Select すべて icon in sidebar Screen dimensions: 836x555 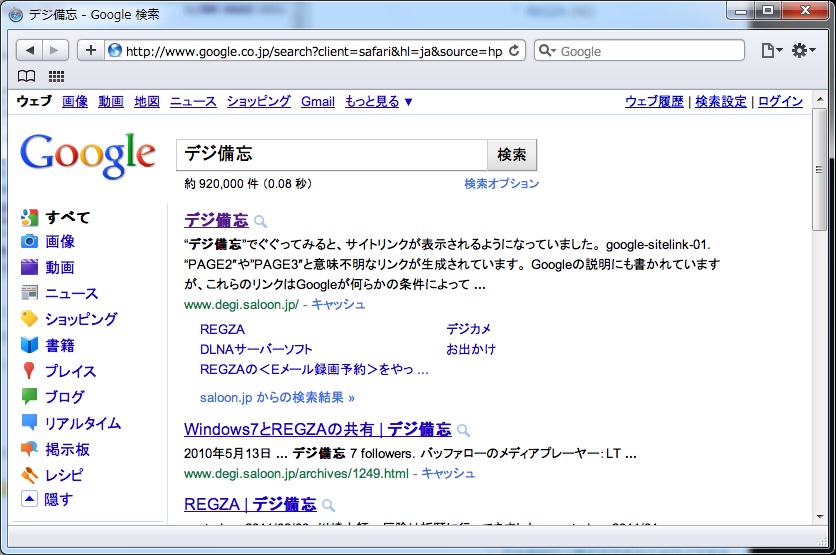[30, 217]
